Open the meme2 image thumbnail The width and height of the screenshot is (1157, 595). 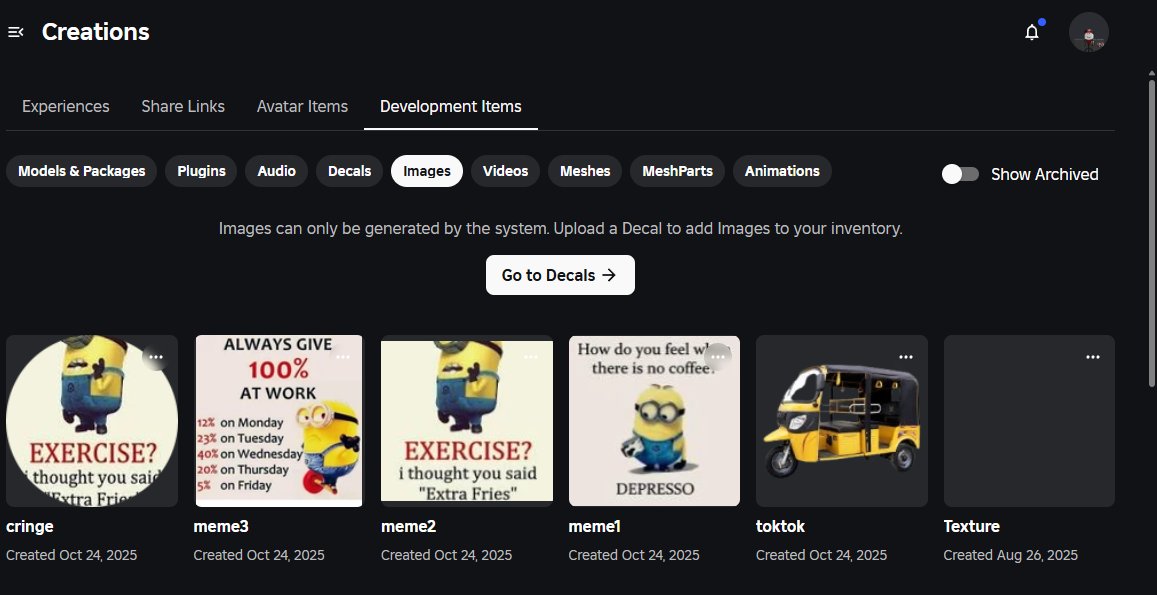pyautogui.click(x=467, y=421)
